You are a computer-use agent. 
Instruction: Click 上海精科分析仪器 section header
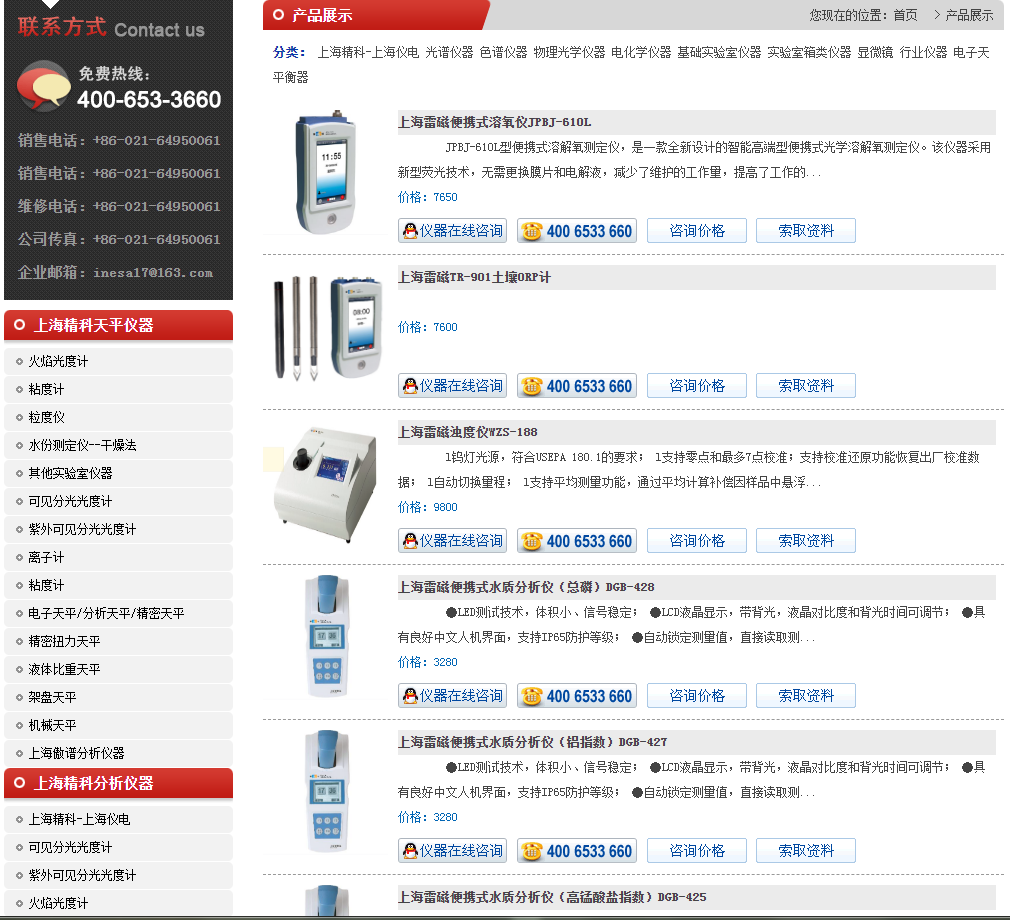click(x=119, y=783)
